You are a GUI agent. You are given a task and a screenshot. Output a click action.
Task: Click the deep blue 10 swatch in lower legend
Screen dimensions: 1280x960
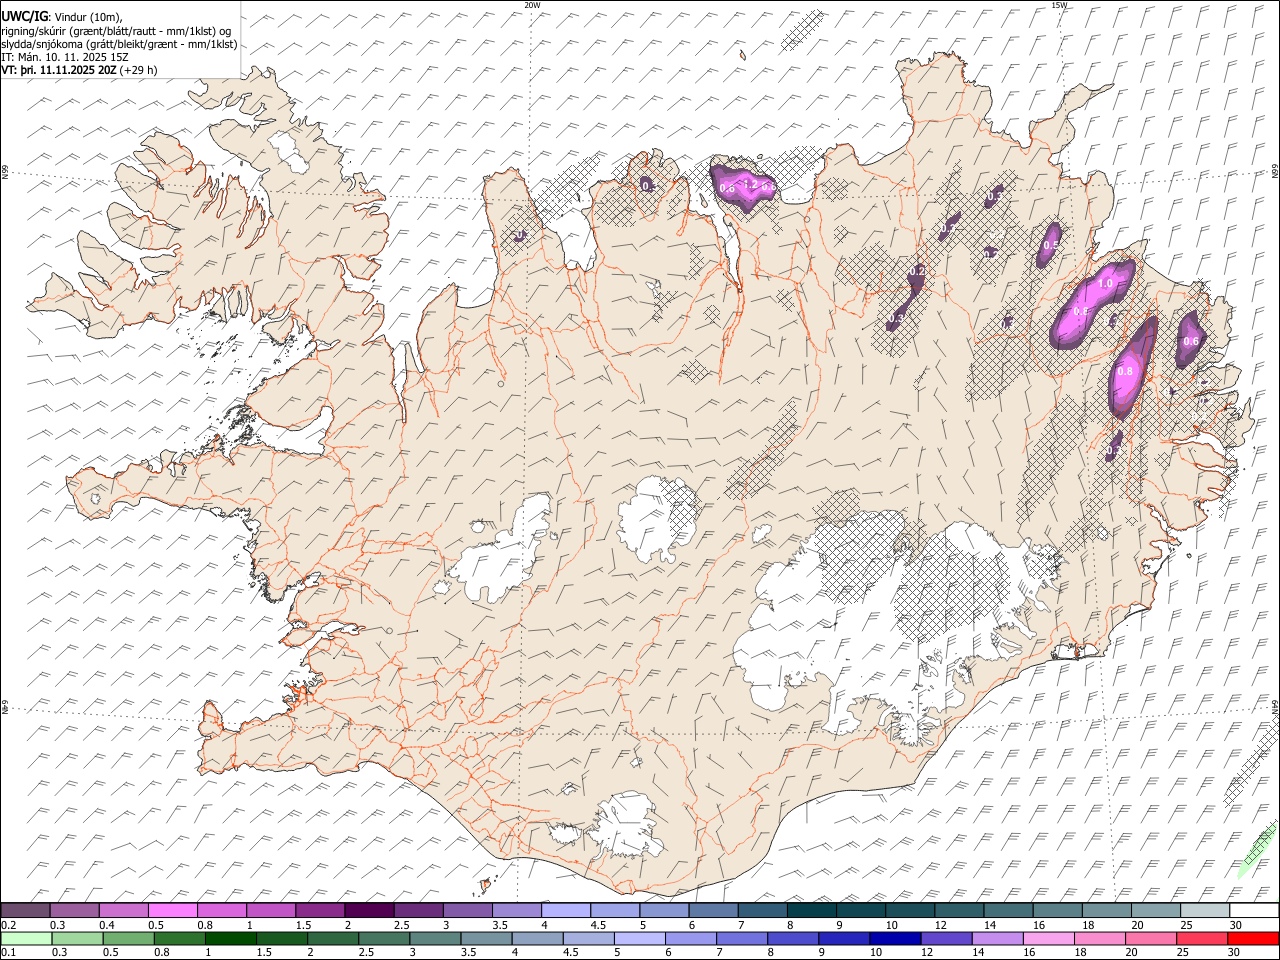pyautogui.click(x=895, y=939)
